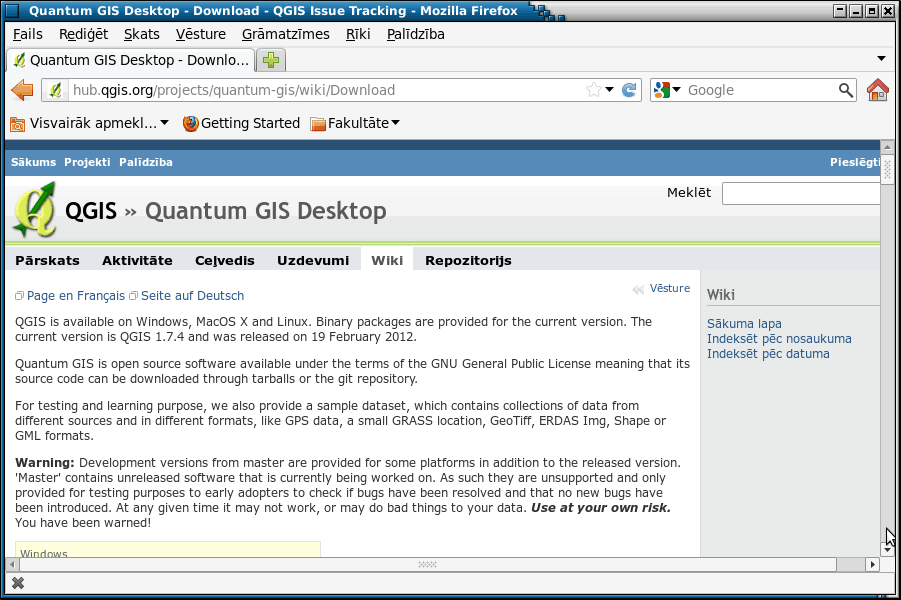Click the magnifying glass search icon
Image resolution: width=901 pixels, height=600 pixels.
845,90
